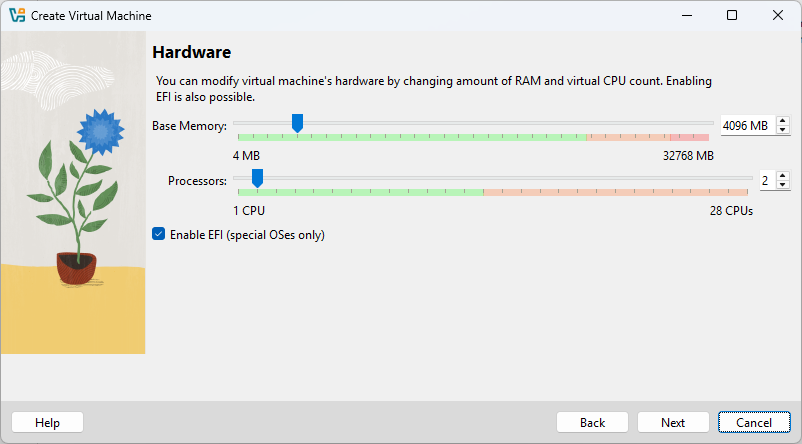Click the blue flower illustration
The image size is (802, 444).
click(101, 132)
